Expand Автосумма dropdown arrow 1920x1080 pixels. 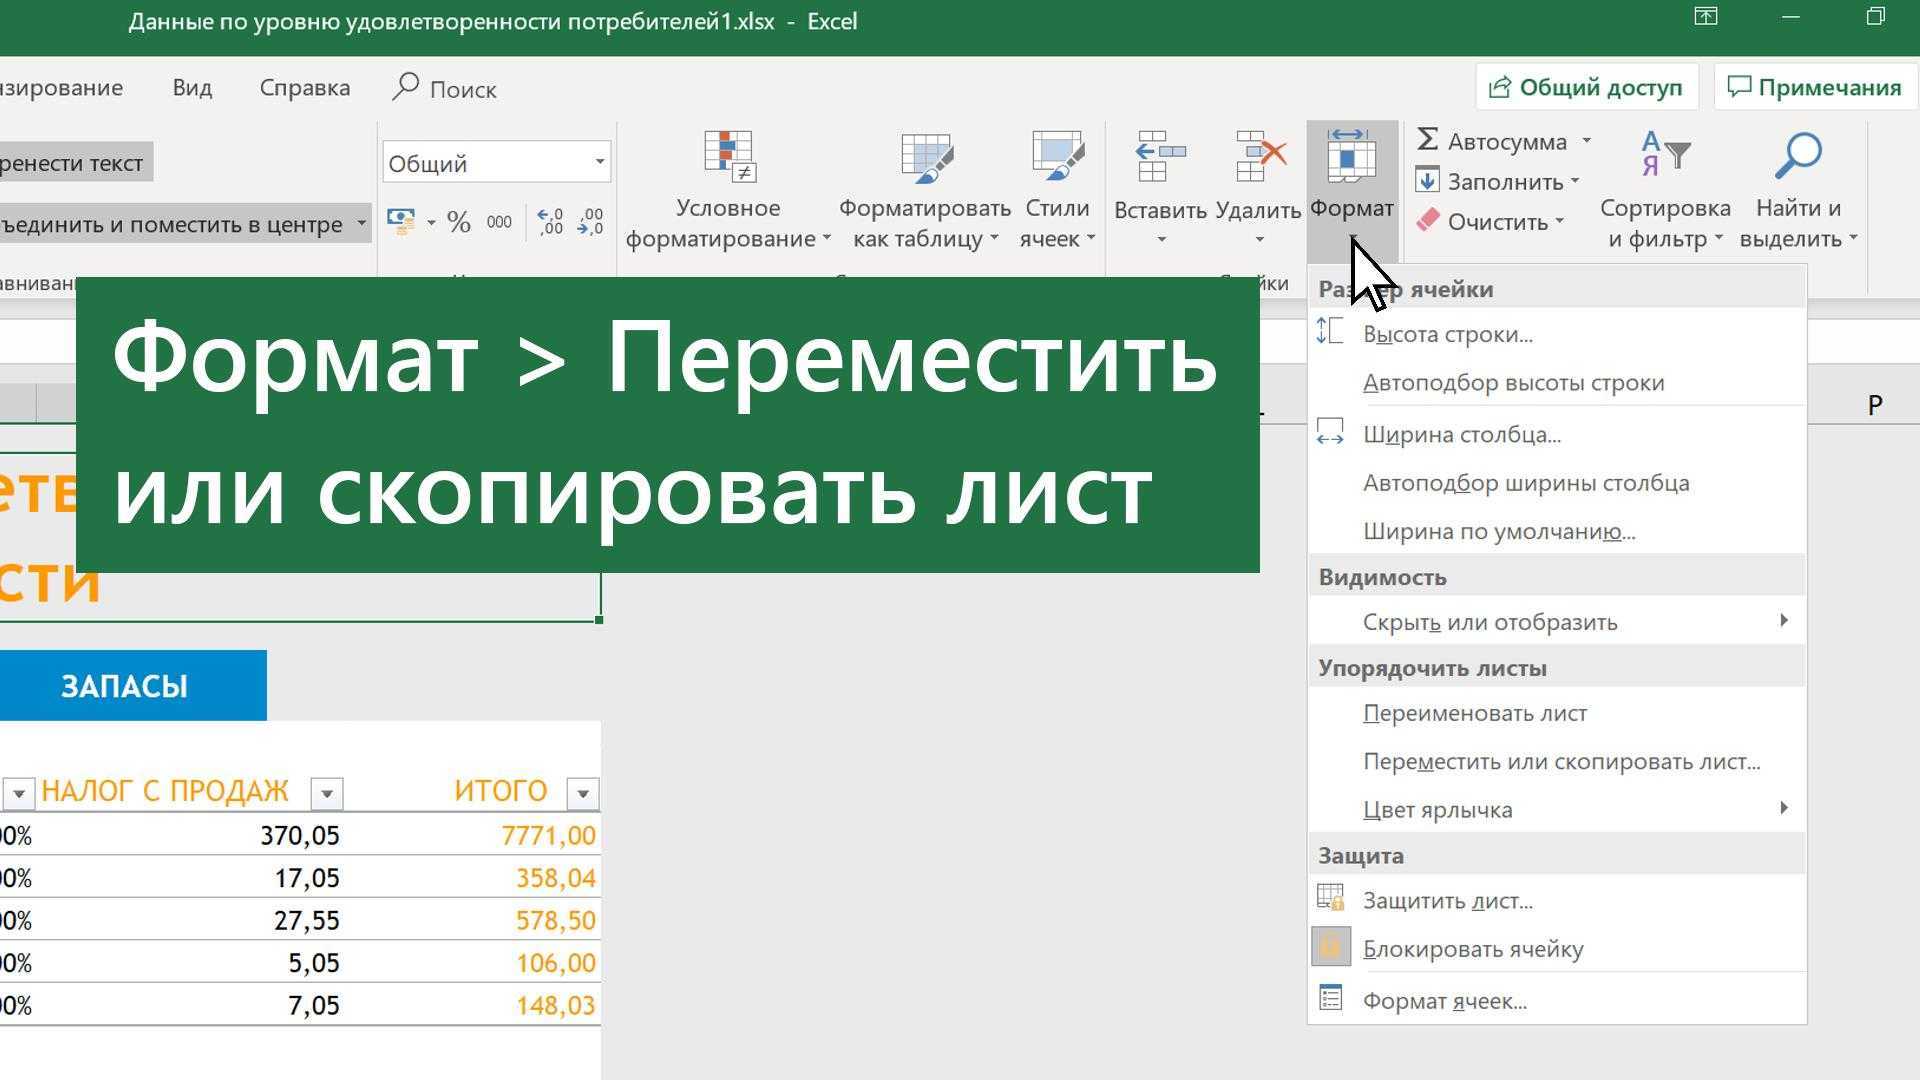tap(1586, 141)
